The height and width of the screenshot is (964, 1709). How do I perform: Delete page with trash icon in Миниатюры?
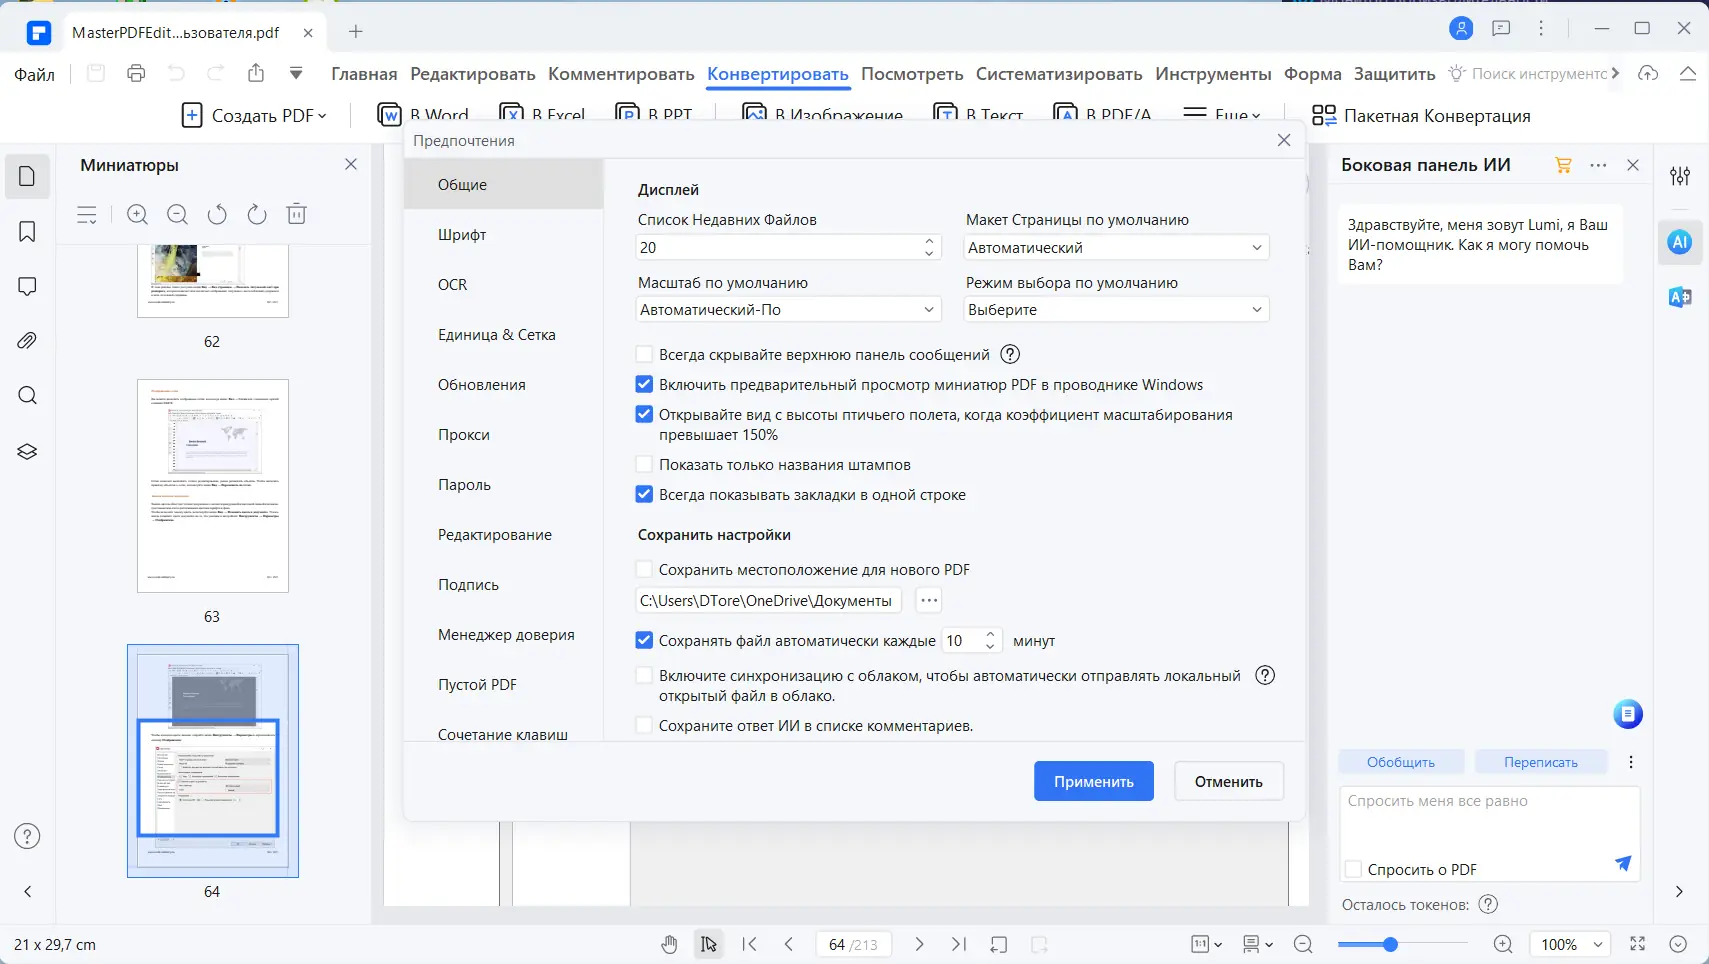coord(296,214)
